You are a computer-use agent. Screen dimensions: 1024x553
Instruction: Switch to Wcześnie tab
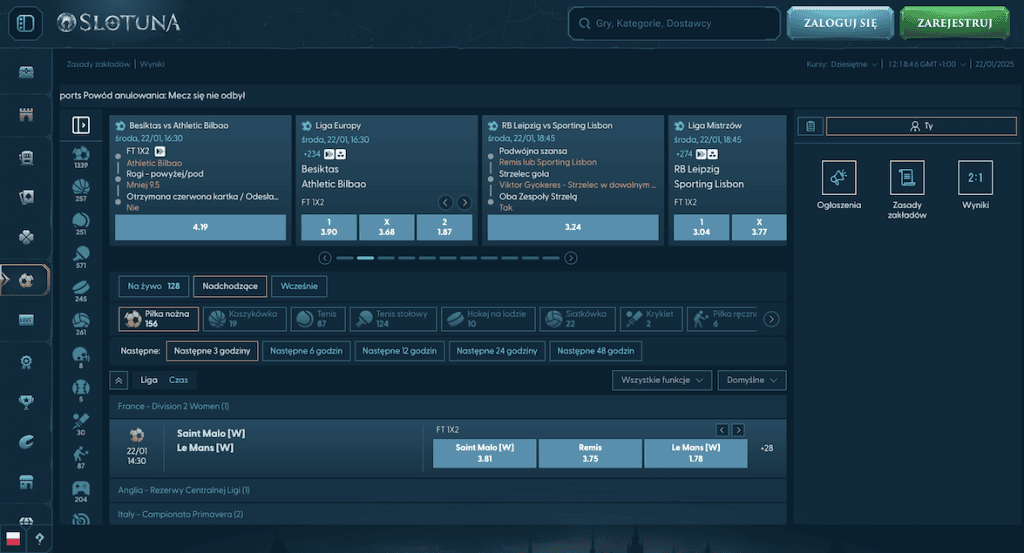point(299,286)
